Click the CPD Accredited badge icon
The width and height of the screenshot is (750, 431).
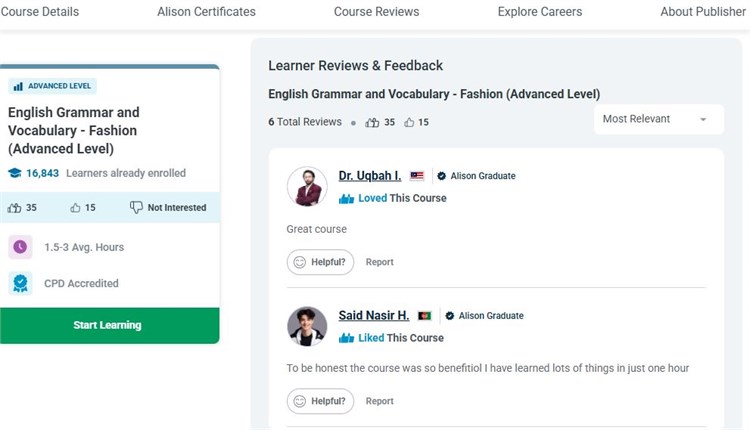click(x=20, y=283)
